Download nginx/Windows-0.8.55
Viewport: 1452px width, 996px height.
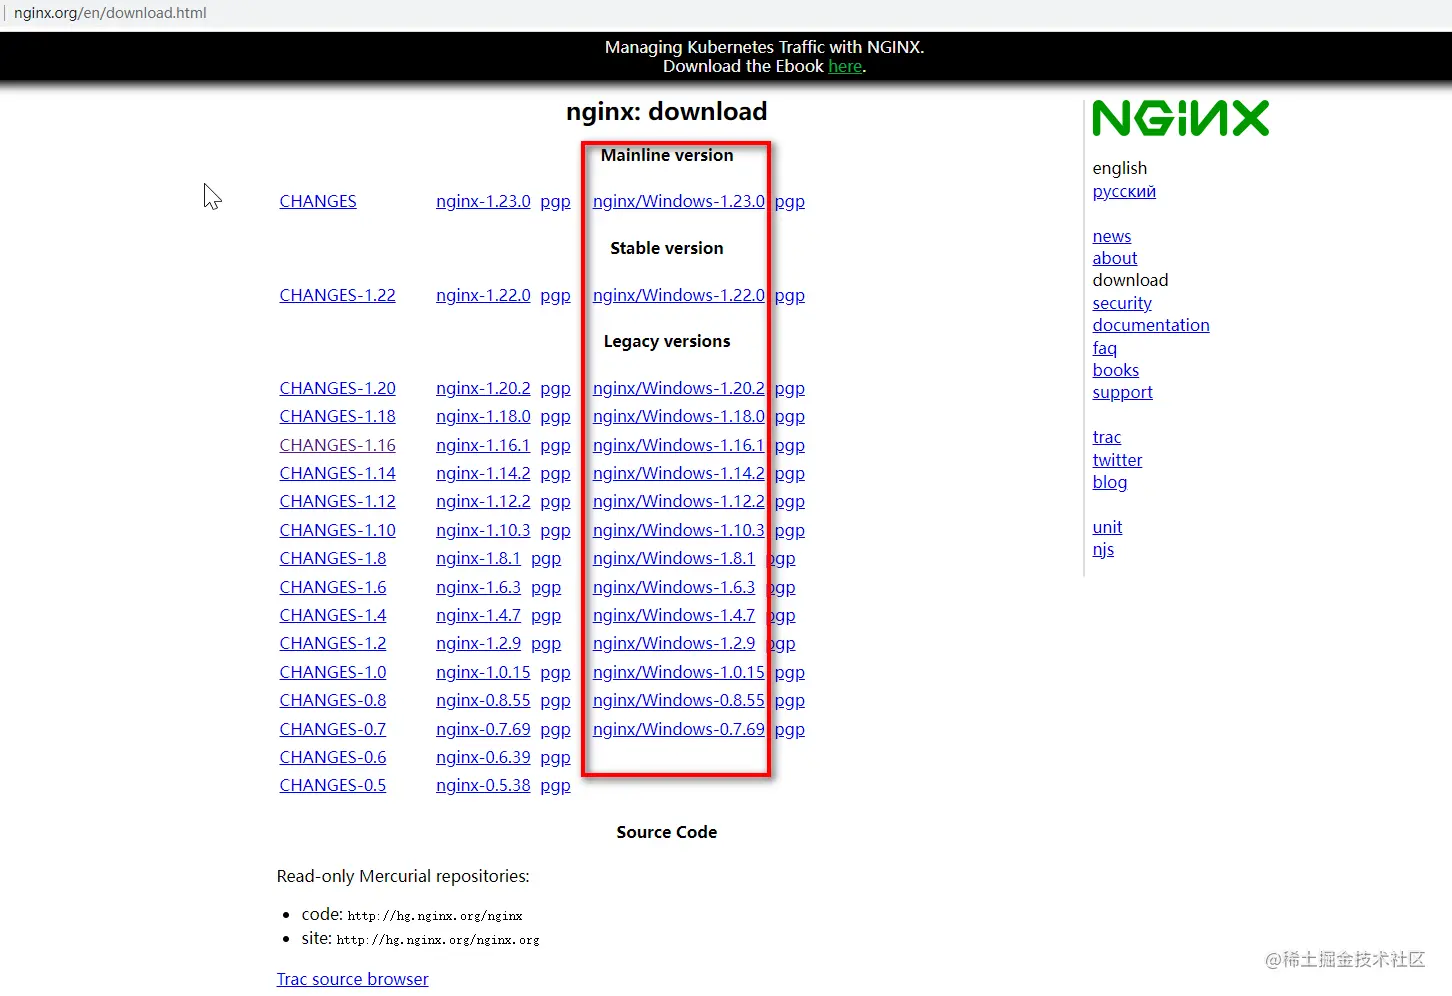pos(679,700)
